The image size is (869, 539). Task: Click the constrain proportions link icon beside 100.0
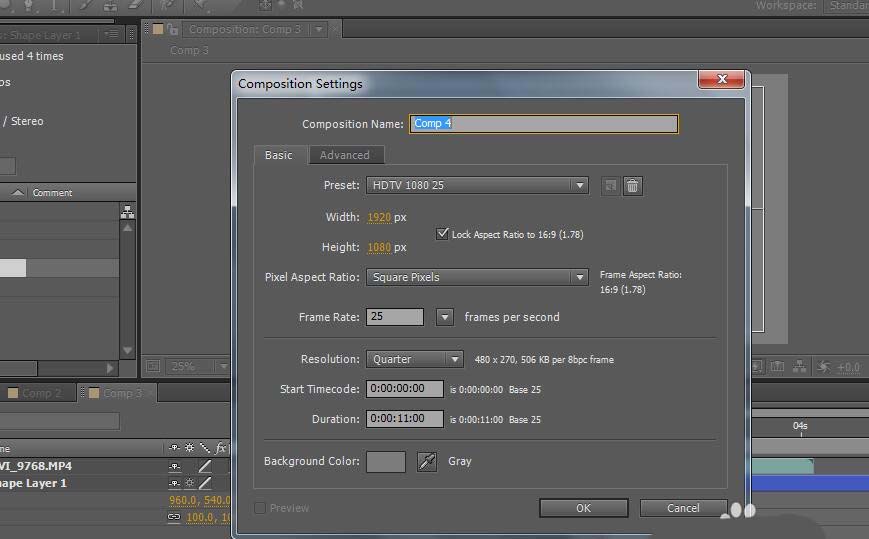[x=175, y=517]
